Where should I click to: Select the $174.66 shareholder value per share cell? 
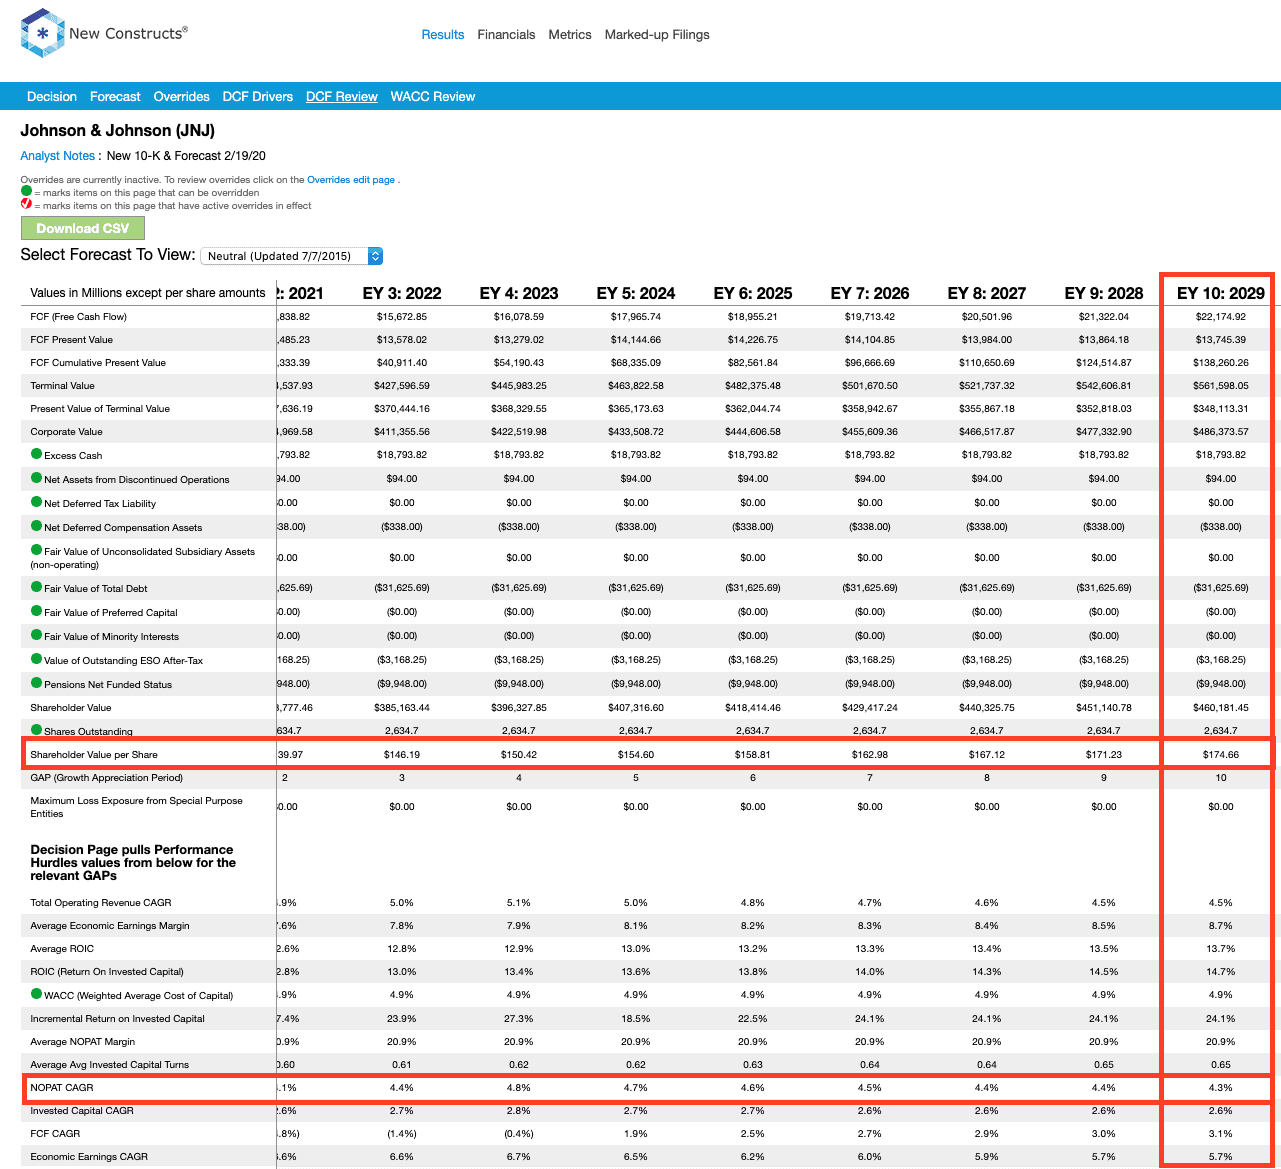point(1220,754)
